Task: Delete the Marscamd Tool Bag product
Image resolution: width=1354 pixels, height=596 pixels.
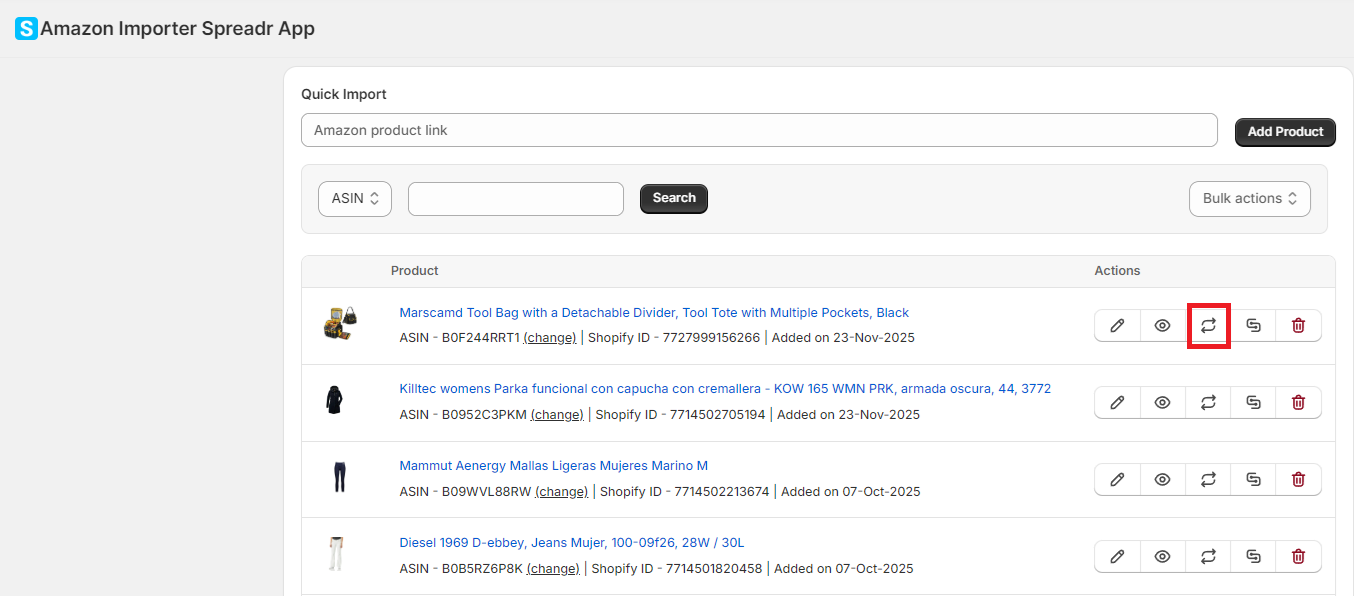Action: [1298, 325]
